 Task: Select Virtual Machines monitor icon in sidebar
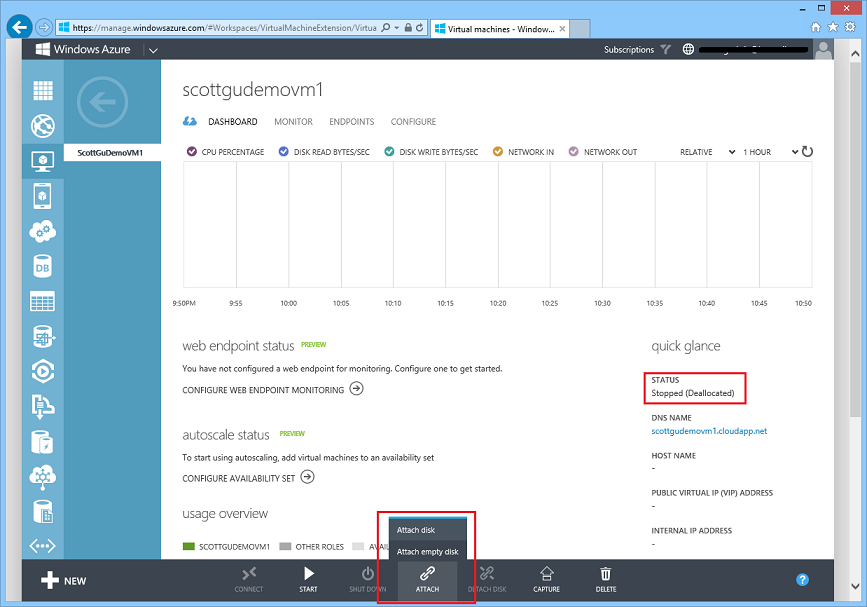(43, 161)
